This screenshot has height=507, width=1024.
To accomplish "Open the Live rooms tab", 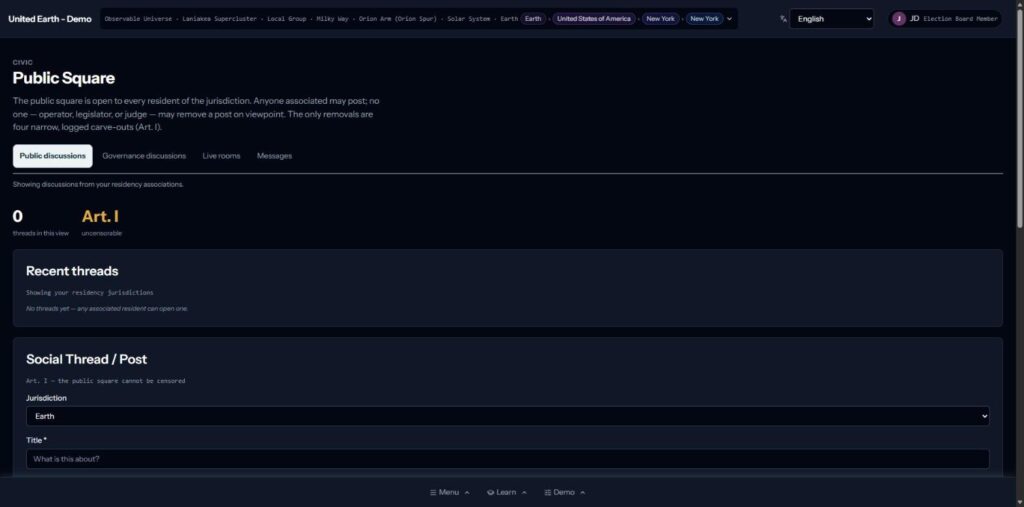I will (221, 156).
